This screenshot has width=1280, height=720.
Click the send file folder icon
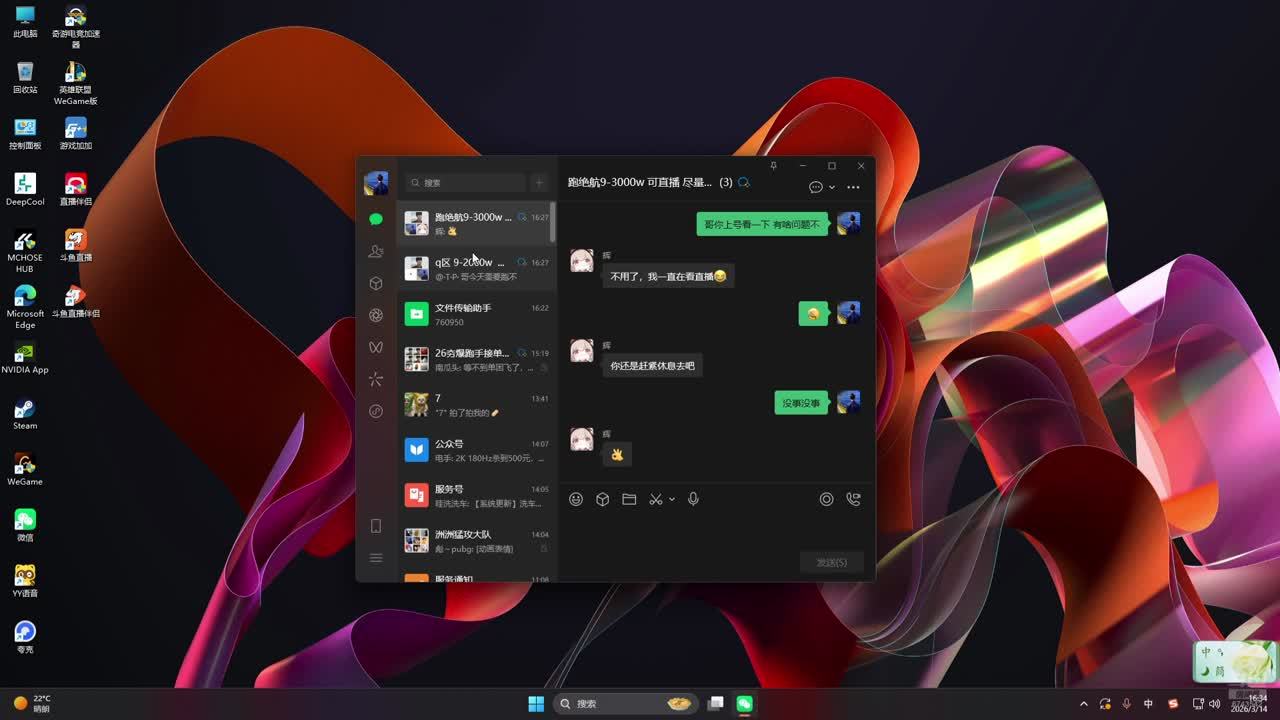pos(629,499)
